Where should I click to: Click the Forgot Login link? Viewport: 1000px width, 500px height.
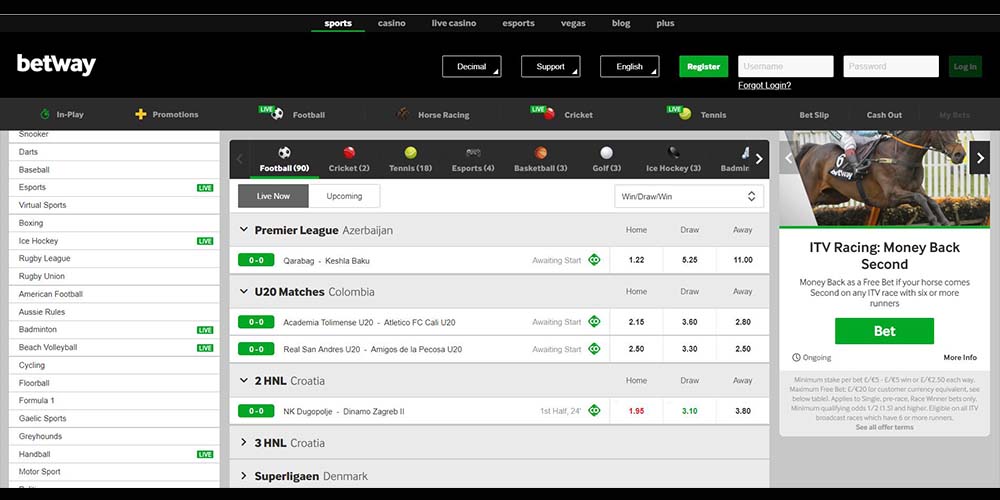point(764,86)
